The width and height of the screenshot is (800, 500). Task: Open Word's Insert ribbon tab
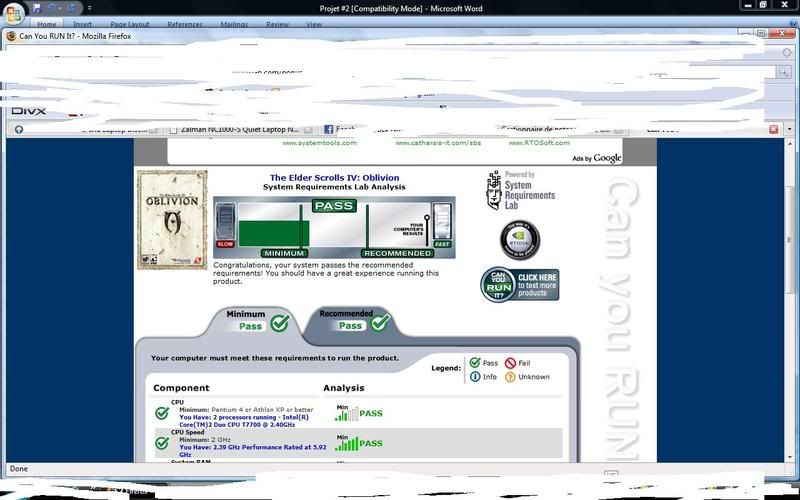[82, 24]
